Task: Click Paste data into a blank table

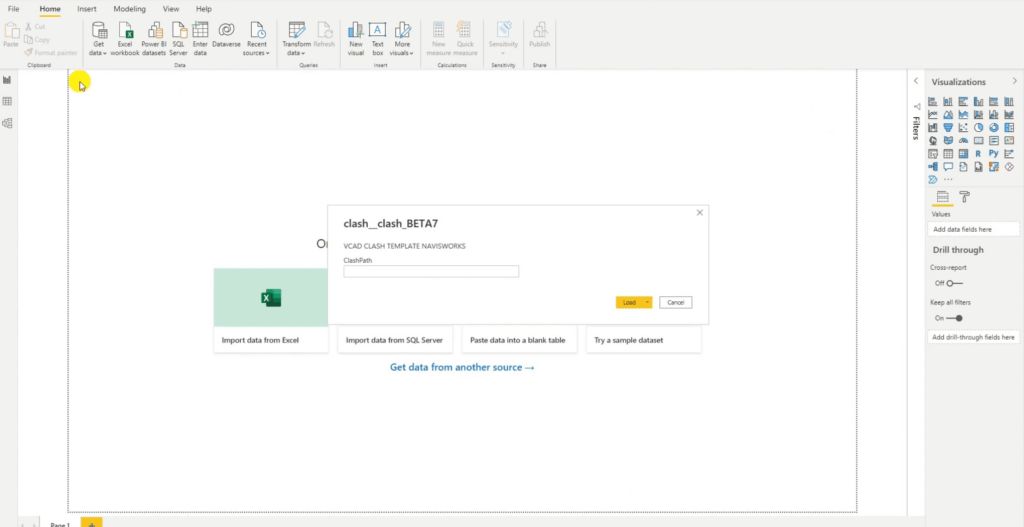Action: point(519,340)
